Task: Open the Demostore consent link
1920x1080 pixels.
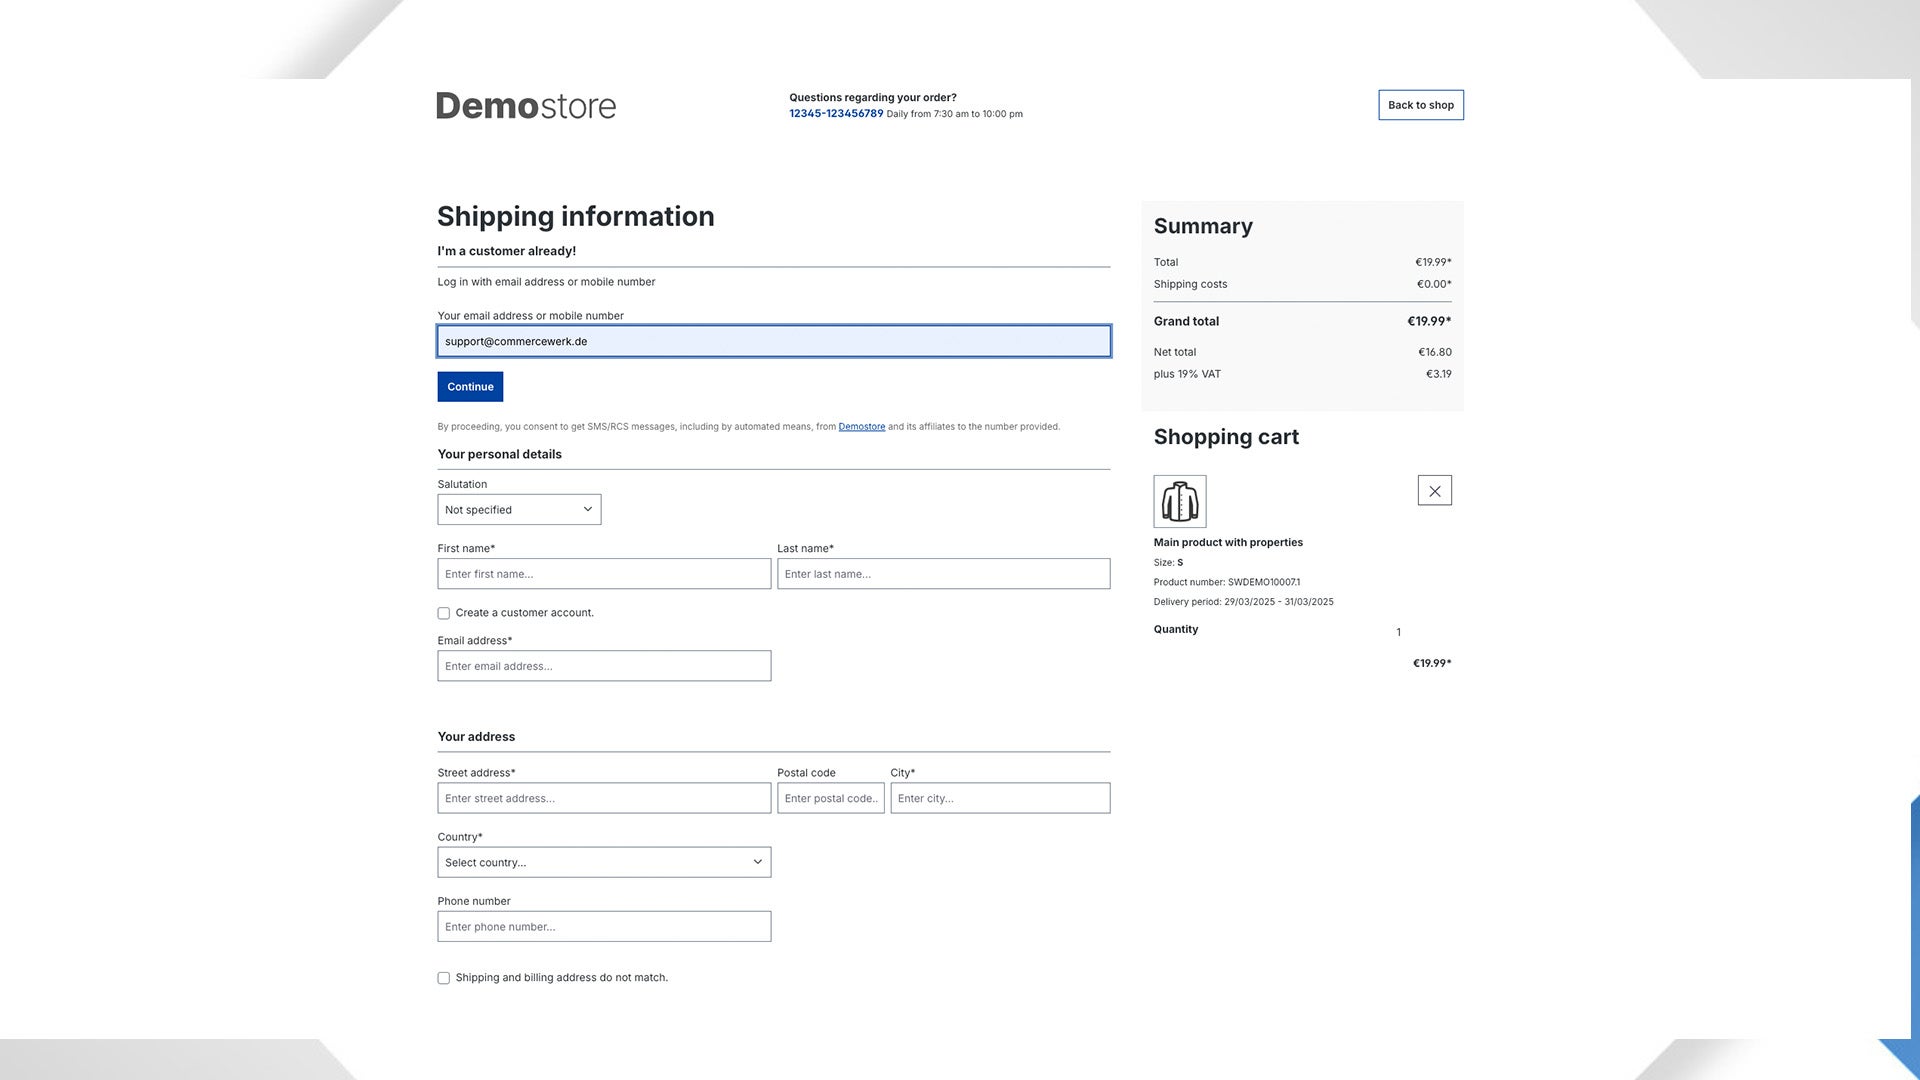Action: (862, 427)
